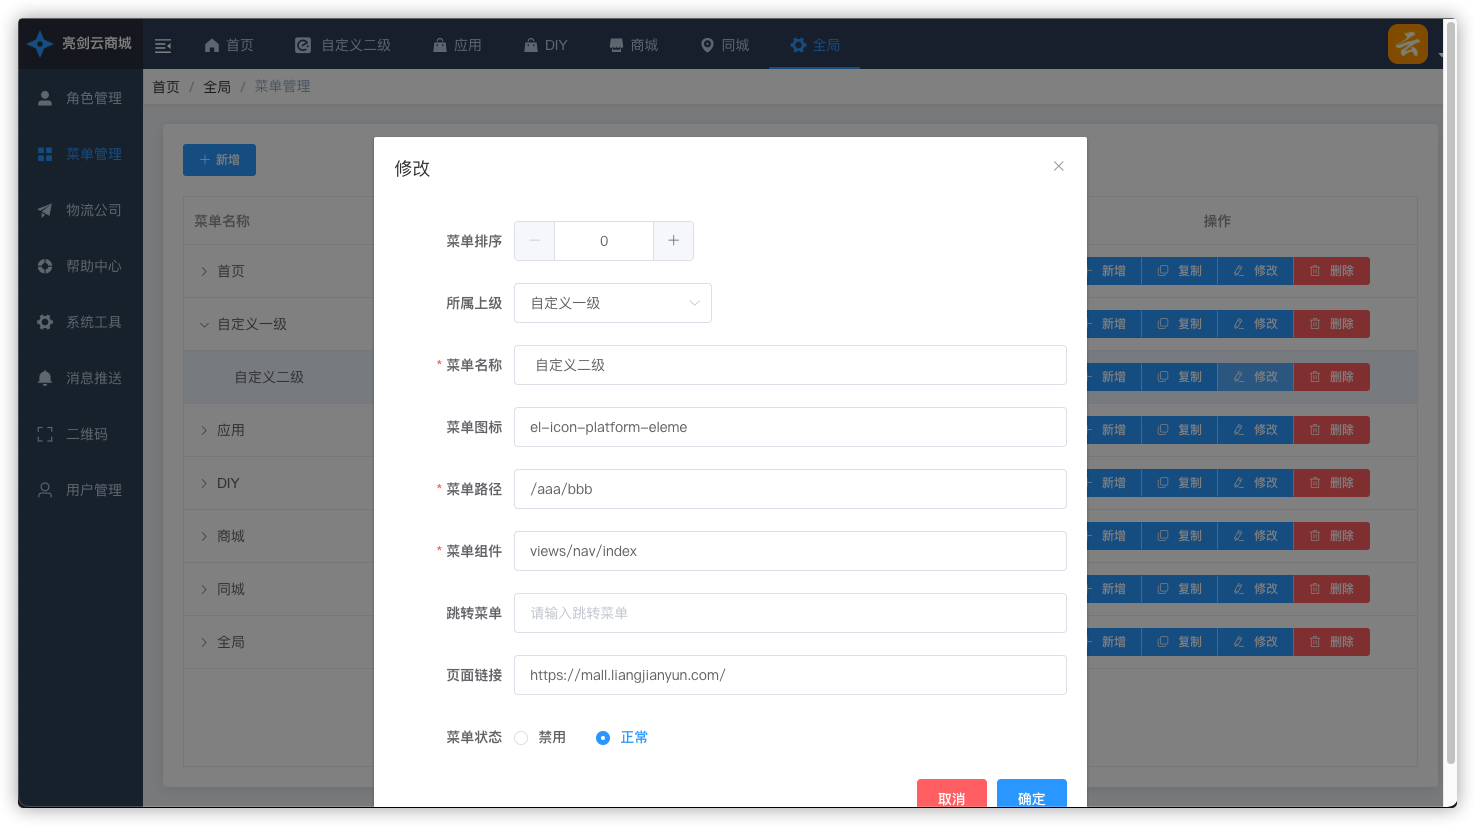Click the 菜单名称 input field
Image resolution: width=1475 pixels, height=826 pixels.
pyautogui.click(x=790, y=365)
